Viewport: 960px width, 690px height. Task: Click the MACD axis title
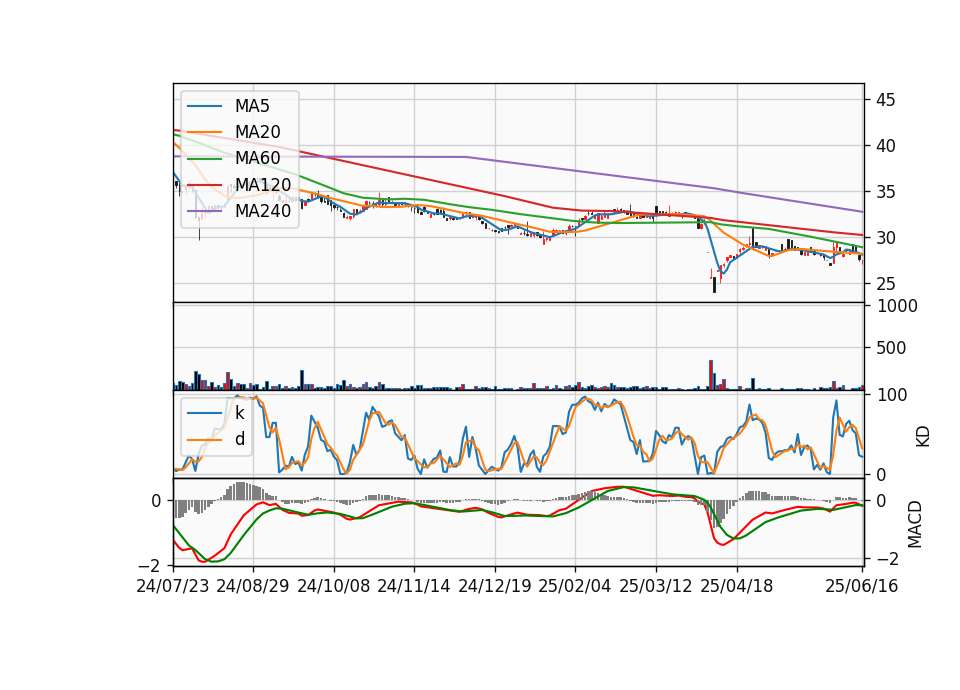(915, 524)
